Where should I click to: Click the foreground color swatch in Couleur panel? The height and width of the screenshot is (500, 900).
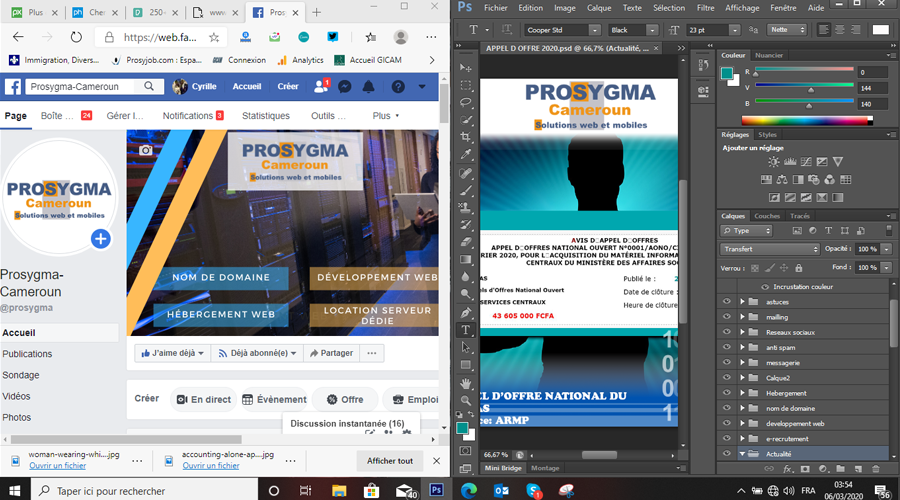[727, 73]
